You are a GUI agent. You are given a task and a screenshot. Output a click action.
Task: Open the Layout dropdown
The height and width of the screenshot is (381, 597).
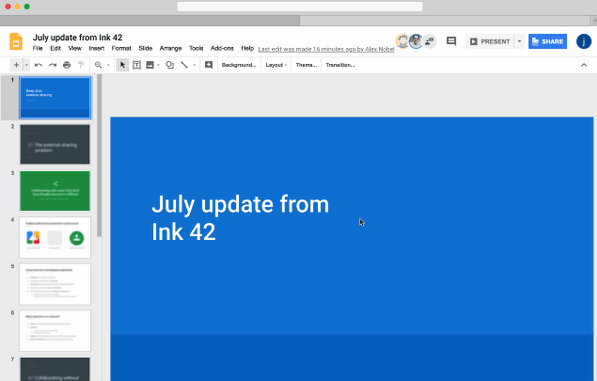pyautogui.click(x=276, y=65)
